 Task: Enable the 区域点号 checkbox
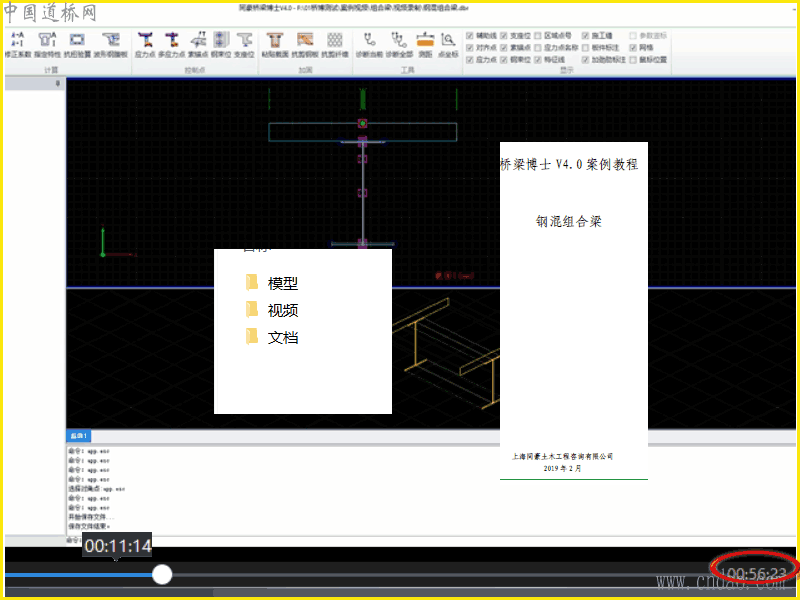click(540, 36)
